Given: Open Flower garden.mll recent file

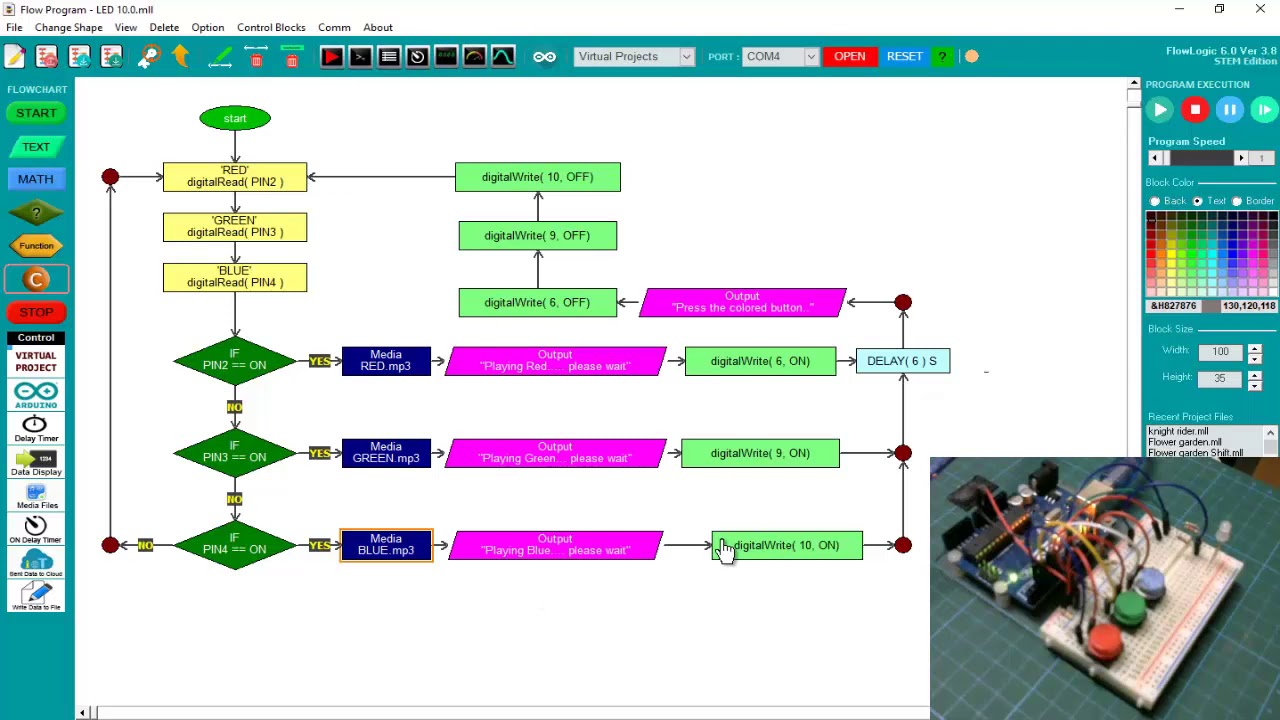Looking at the screenshot, I should (x=1185, y=442).
